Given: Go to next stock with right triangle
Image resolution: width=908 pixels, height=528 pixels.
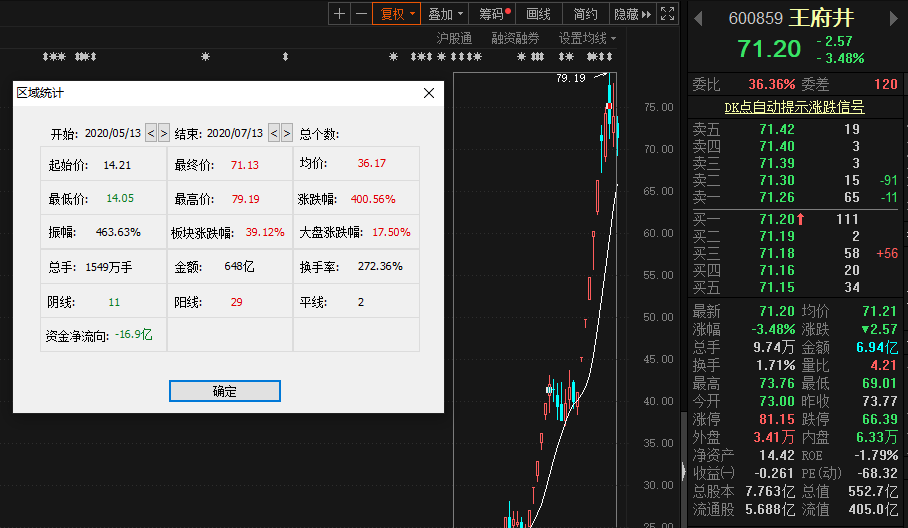Looking at the screenshot, I should click(x=894, y=19).
